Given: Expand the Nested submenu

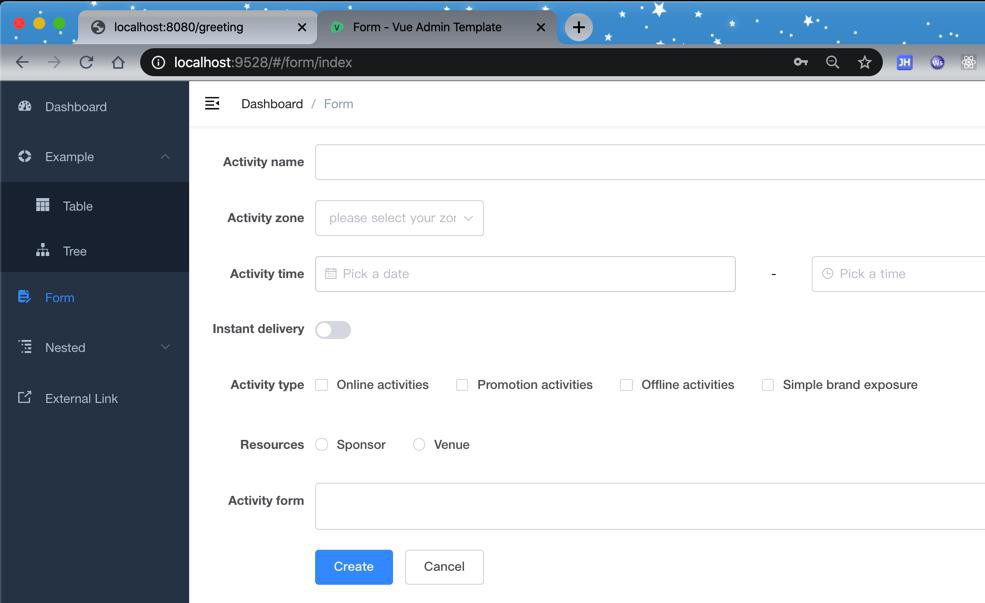Looking at the screenshot, I should click(x=165, y=347).
